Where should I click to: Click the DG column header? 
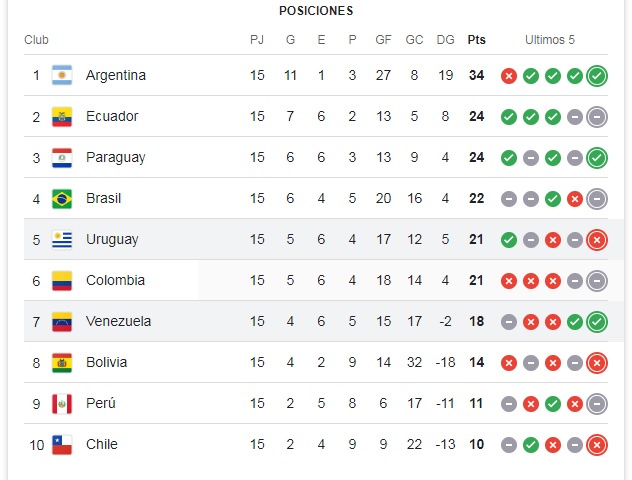[445, 39]
